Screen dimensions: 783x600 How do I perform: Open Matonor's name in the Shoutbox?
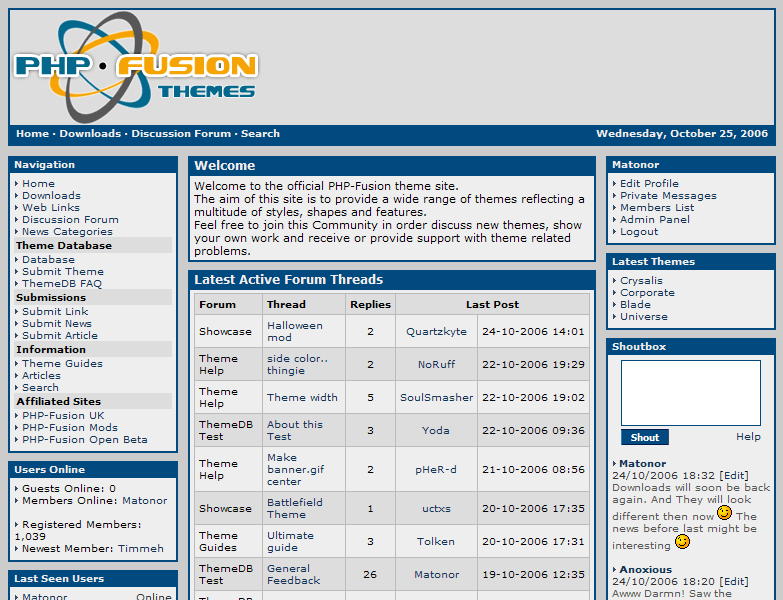point(642,464)
